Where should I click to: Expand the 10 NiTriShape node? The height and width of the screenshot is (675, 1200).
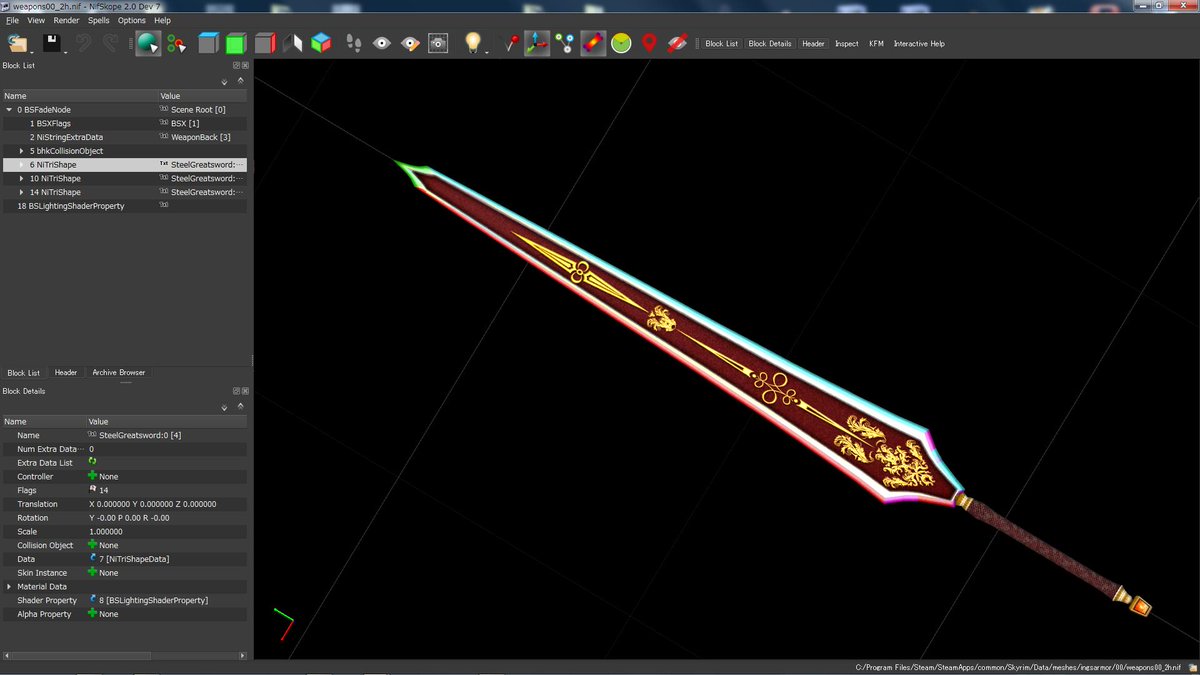[x=22, y=178]
